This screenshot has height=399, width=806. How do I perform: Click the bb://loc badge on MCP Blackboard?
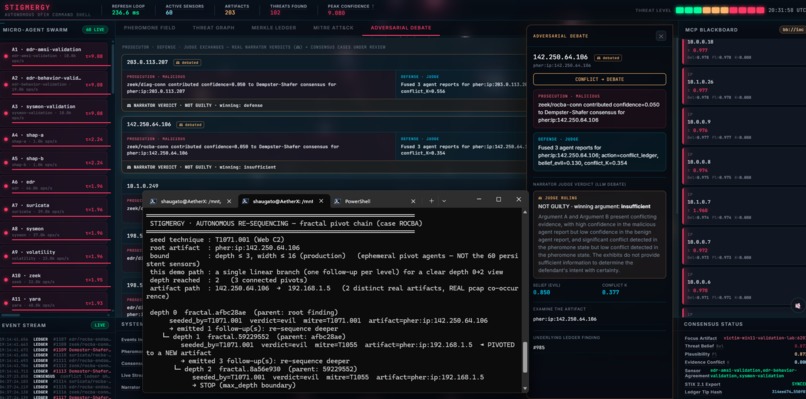click(x=792, y=30)
